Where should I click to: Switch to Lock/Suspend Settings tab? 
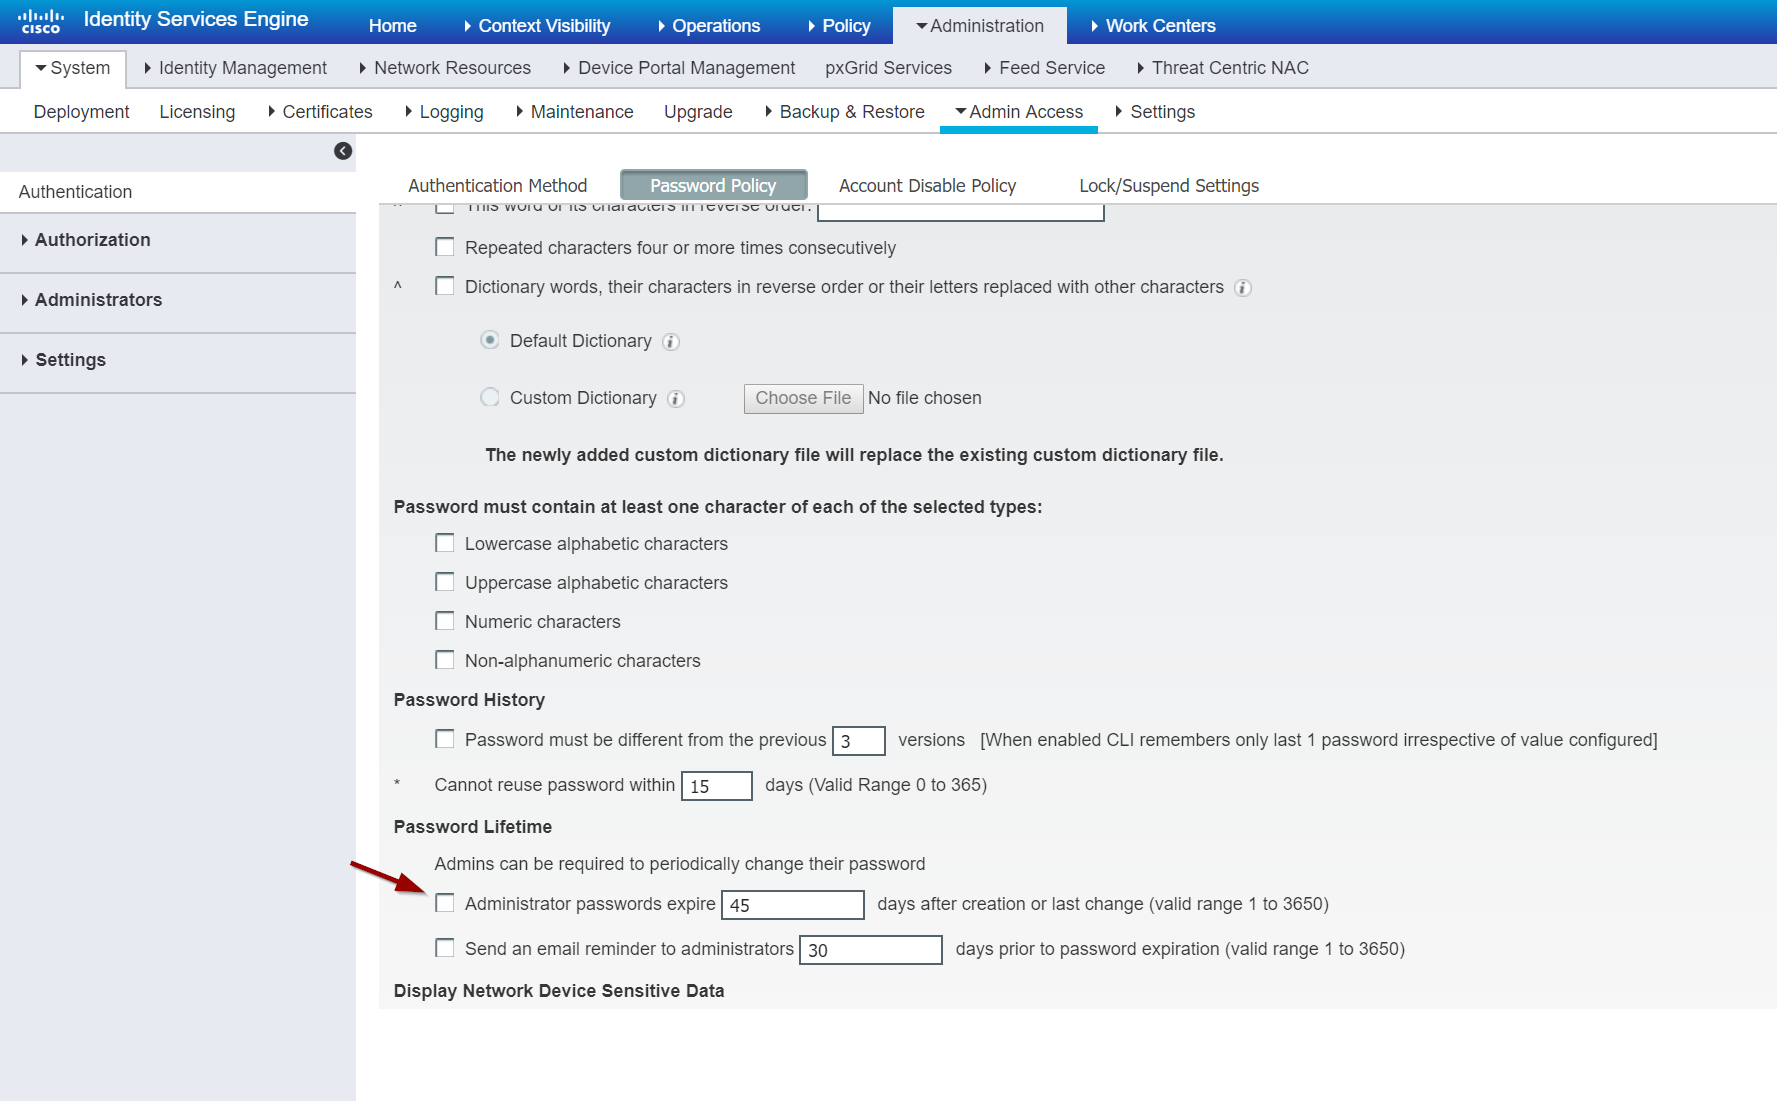tap(1169, 186)
